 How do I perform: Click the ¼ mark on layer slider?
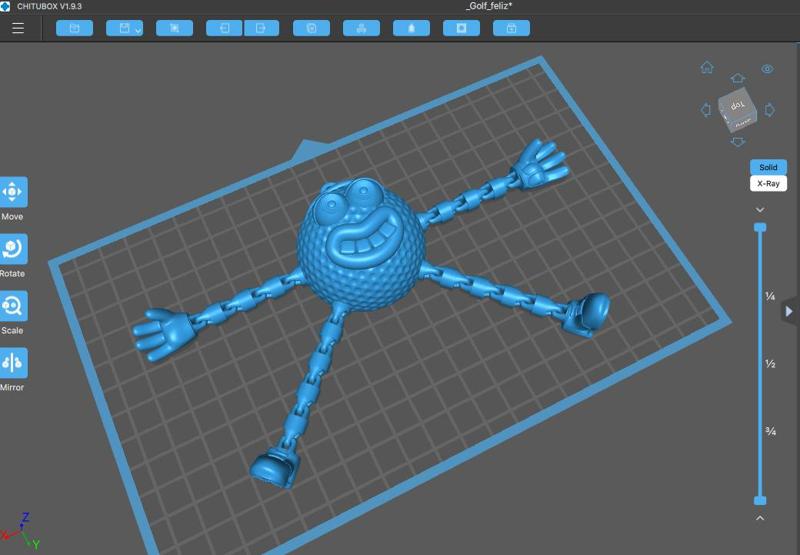pyautogui.click(x=770, y=296)
